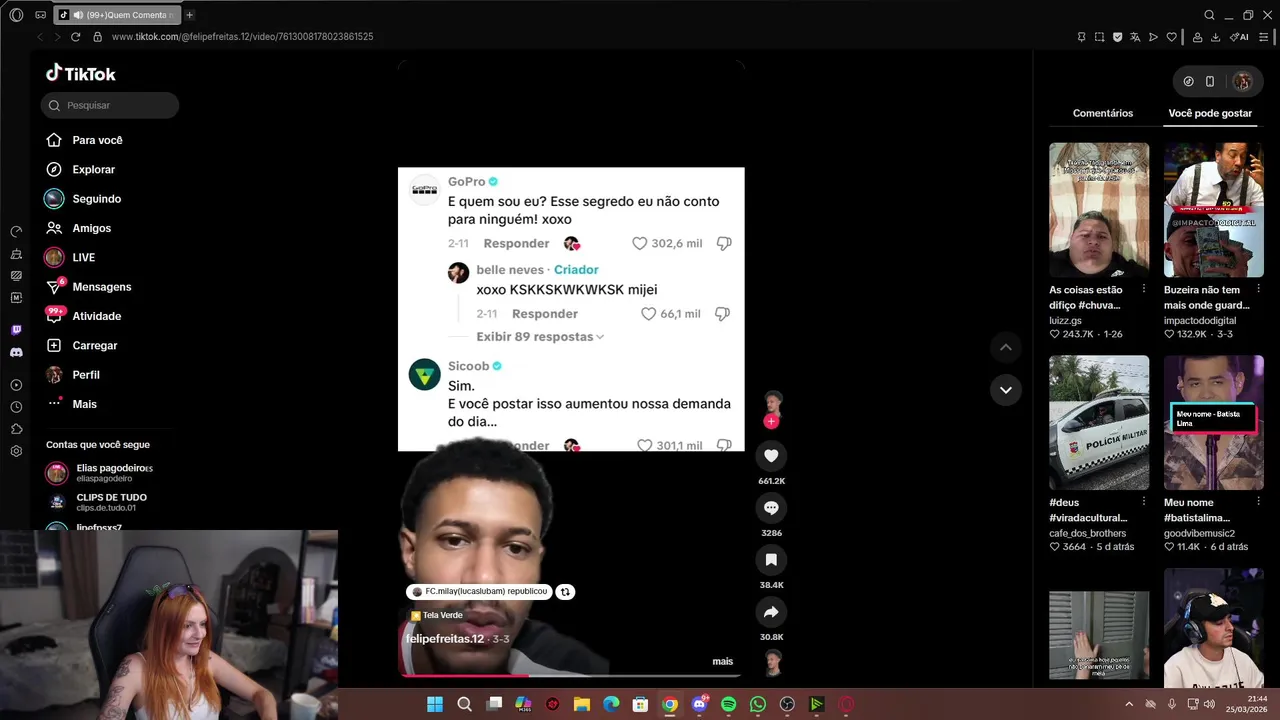Go to next video with down chevron

[1006, 390]
